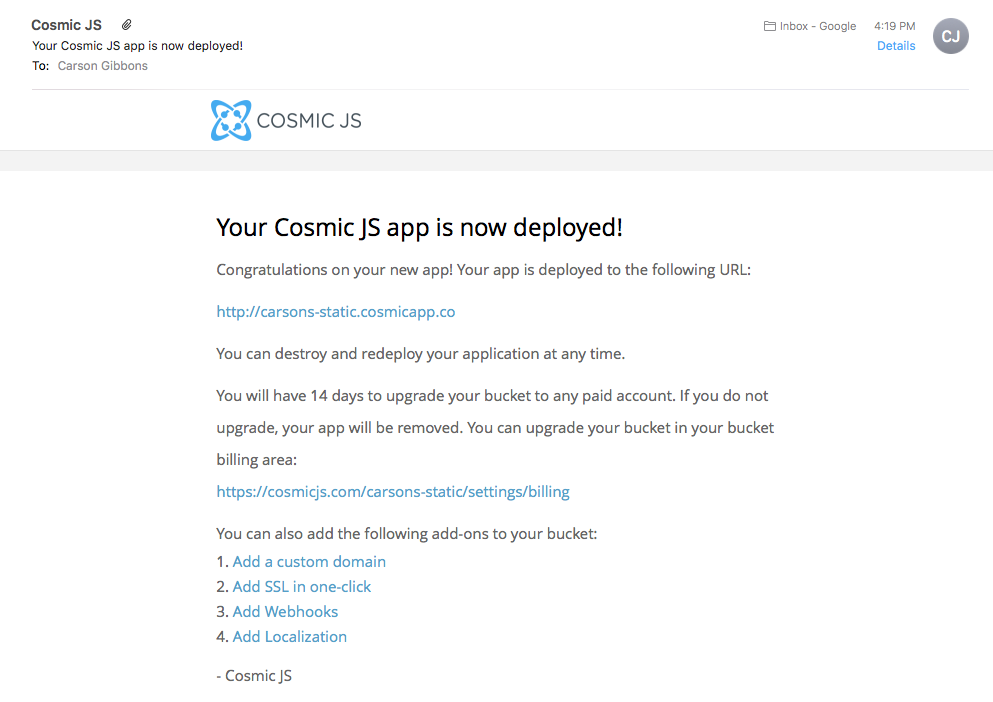
Task: Click the email subject line in header
Action: pyautogui.click(x=138, y=46)
